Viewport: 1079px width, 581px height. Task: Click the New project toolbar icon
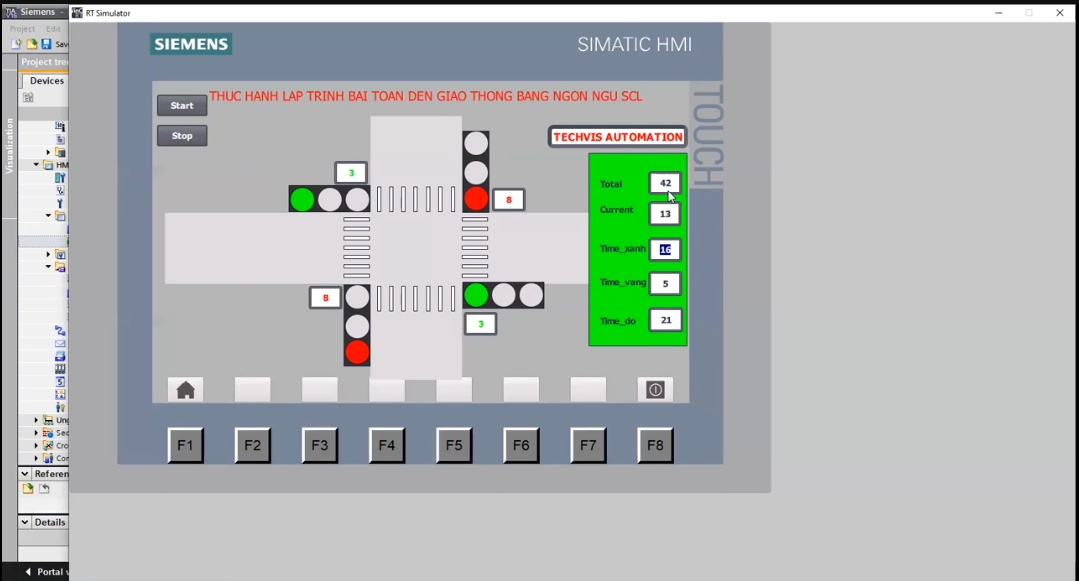[16, 44]
